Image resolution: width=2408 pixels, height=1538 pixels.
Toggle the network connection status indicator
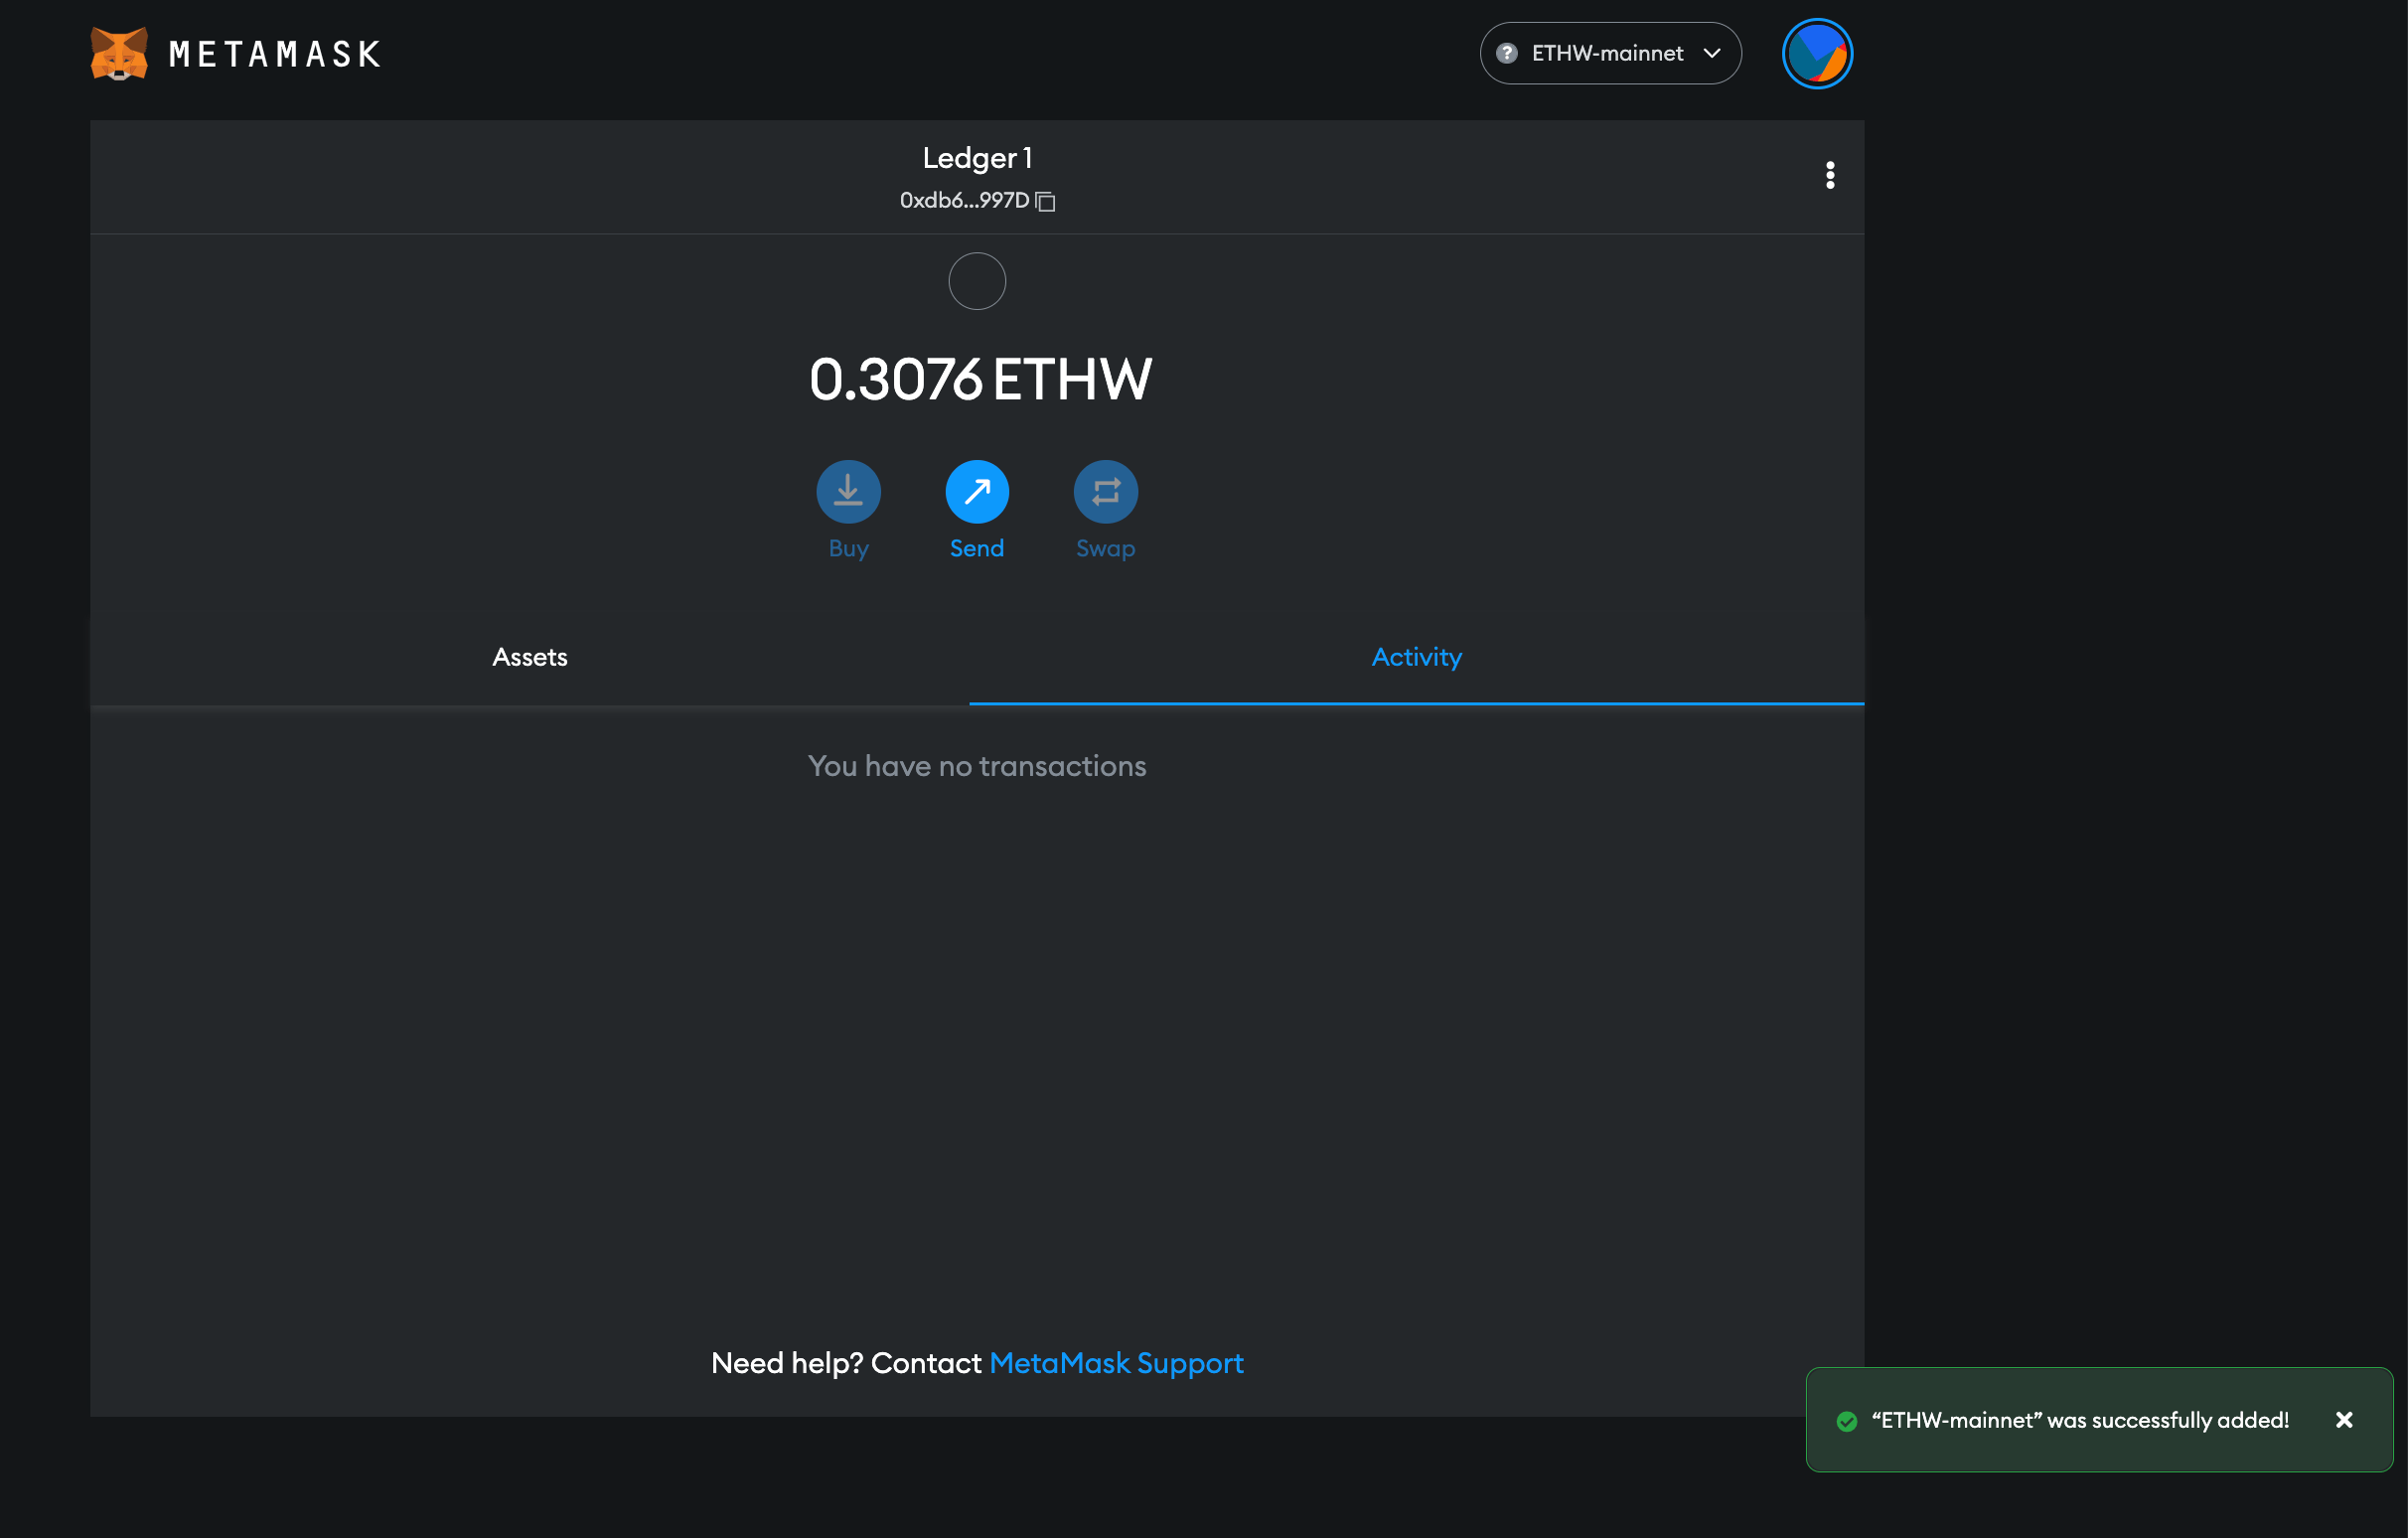point(1506,53)
